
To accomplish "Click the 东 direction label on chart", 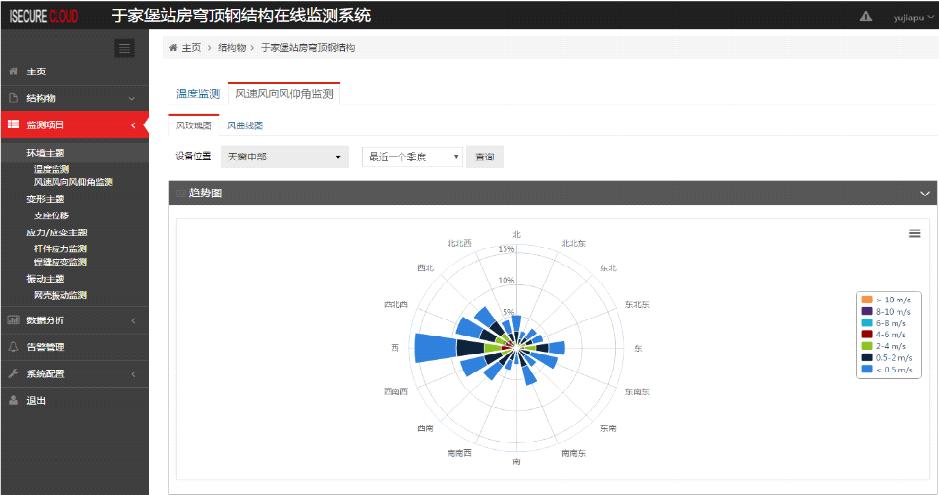I will point(638,348).
